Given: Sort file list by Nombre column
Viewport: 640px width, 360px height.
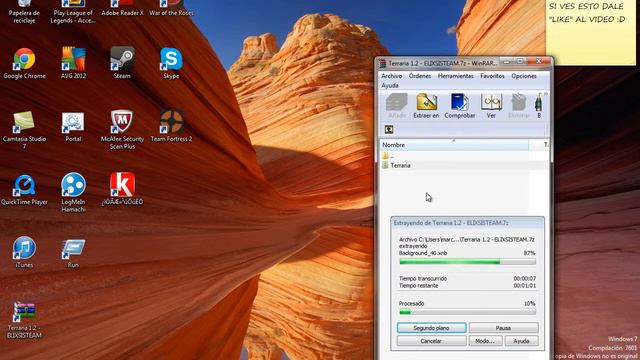Looking at the screenshot, I should tap(454, 145).
